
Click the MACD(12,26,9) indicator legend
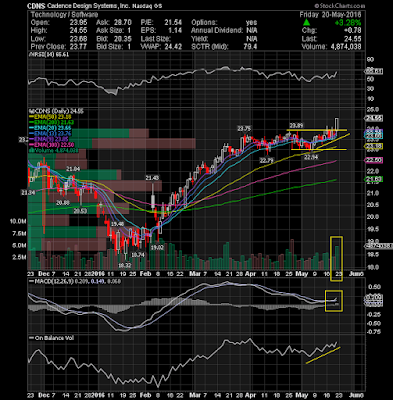[75, 282]
